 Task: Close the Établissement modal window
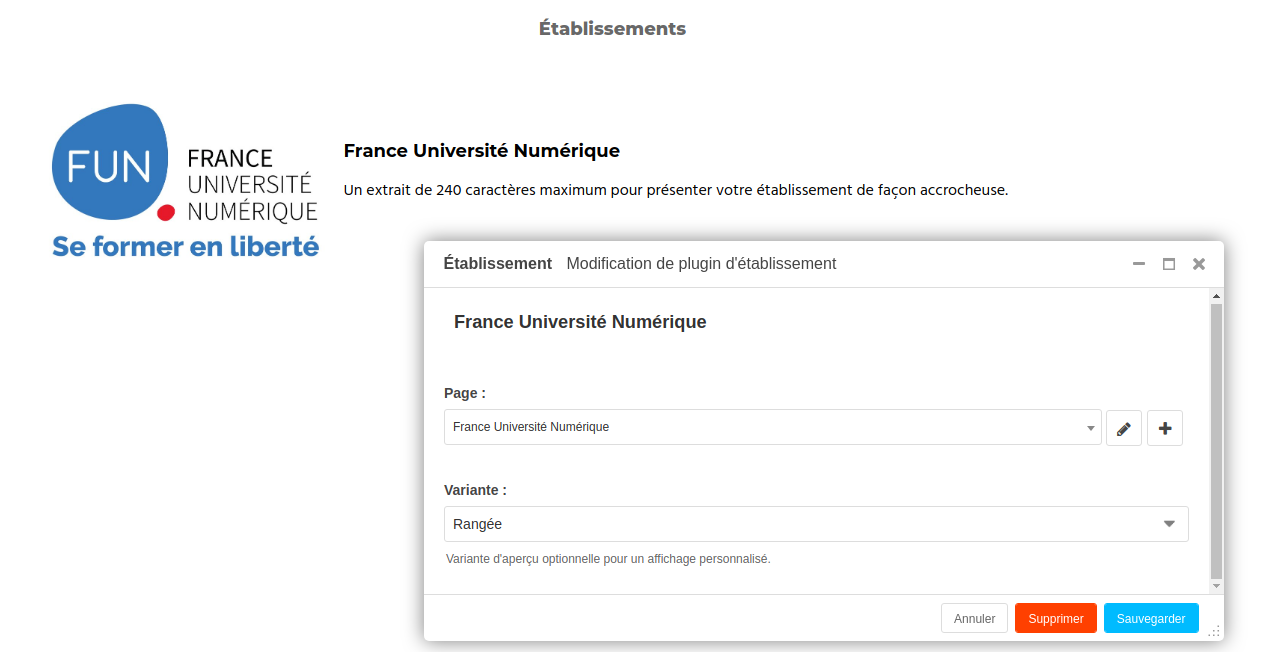1199,264
